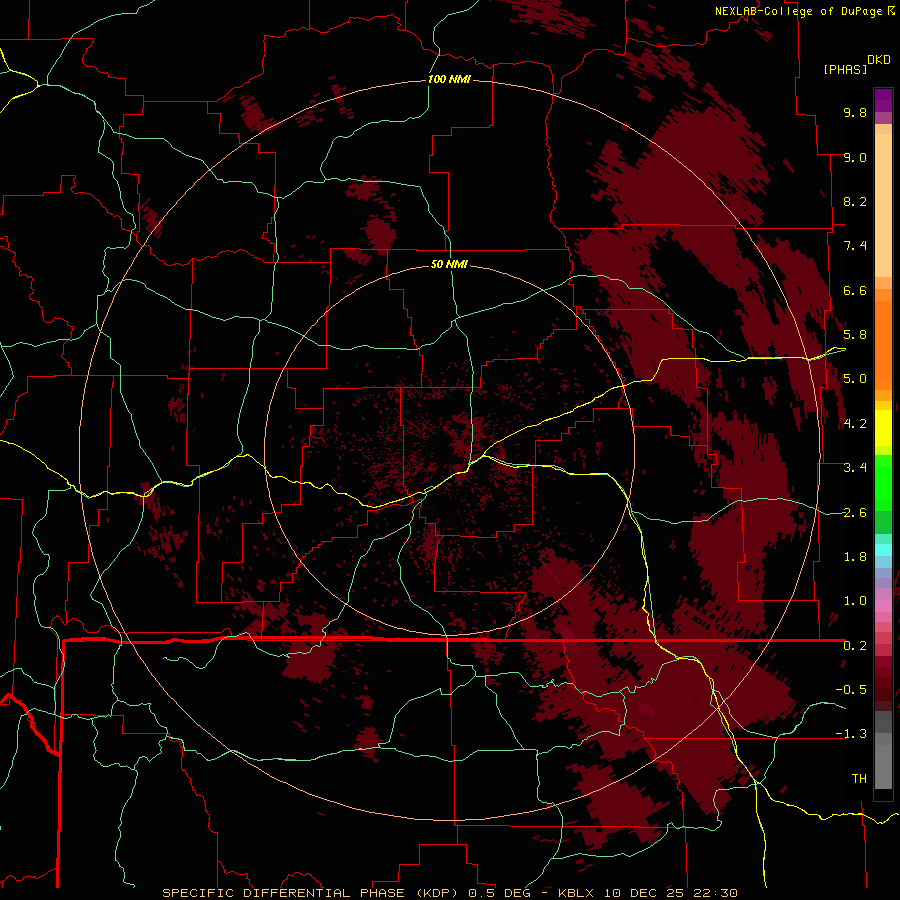The width and height of the screenshot is (900, 900).
Task: Click the SPECIFIC DIFFERENTIAL PHASE (KDP) caption text
Action: coord(313,893)
